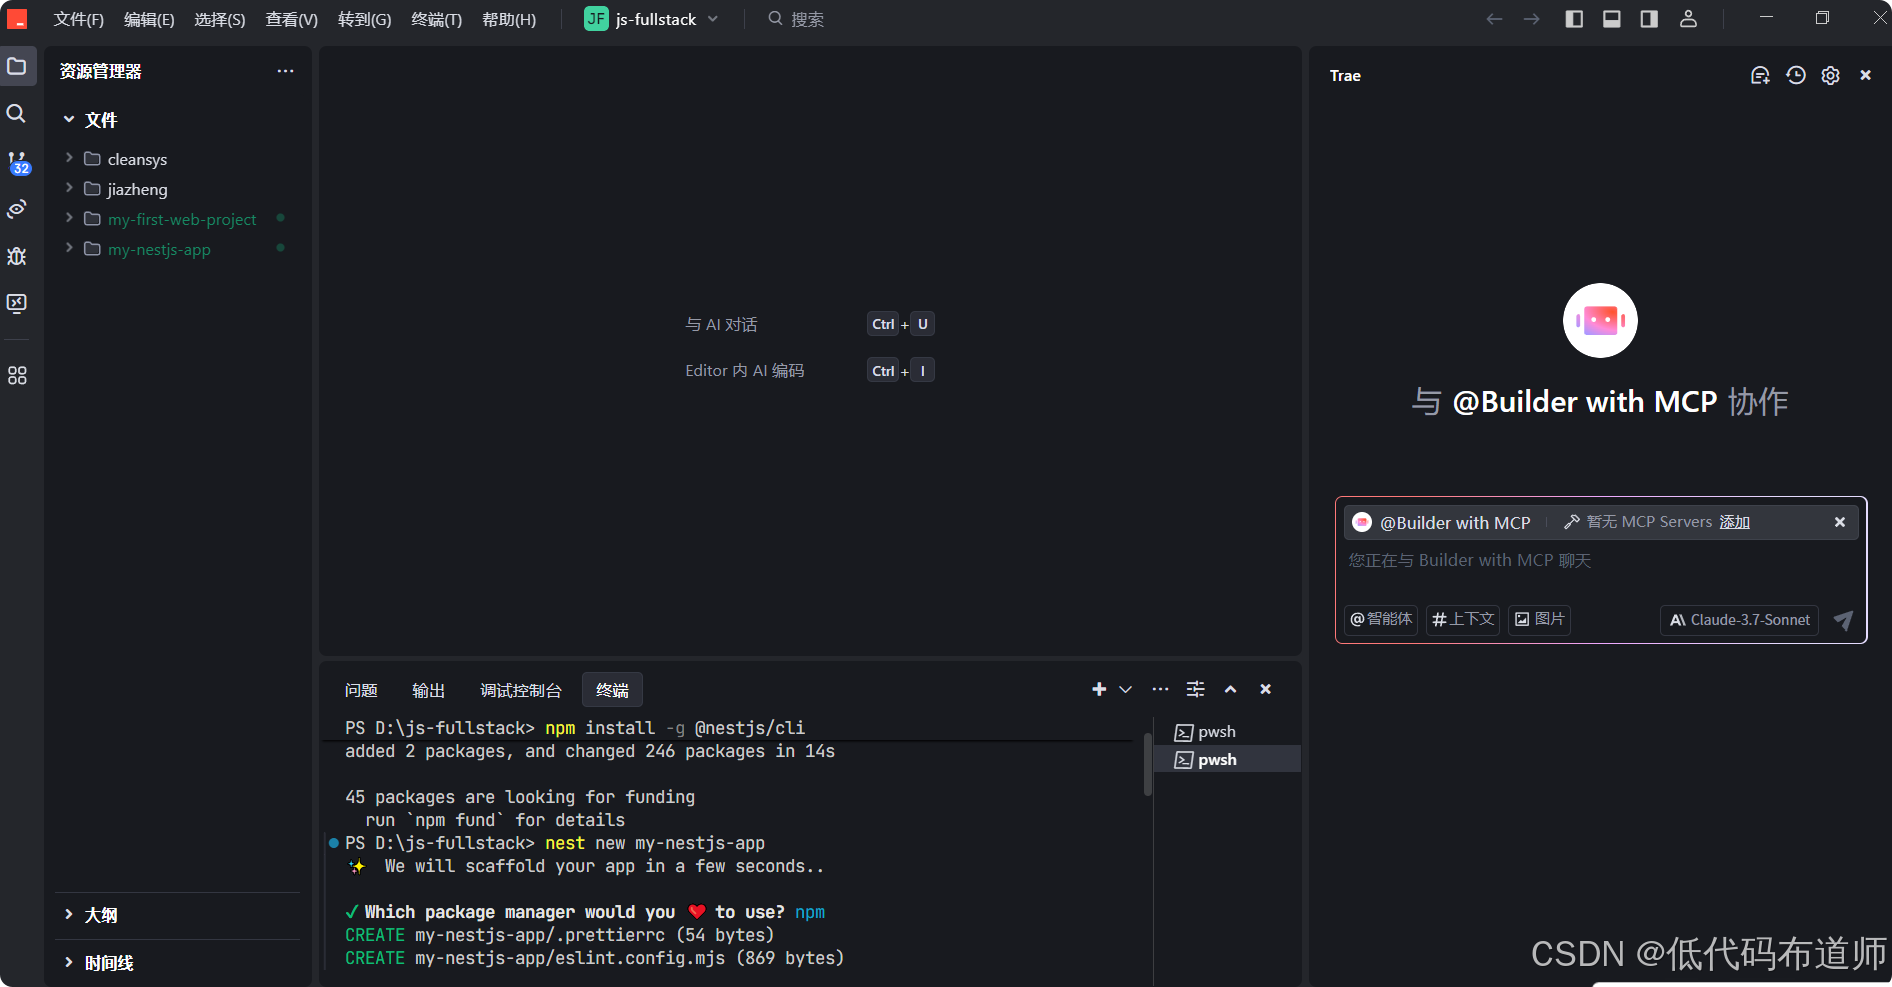This screenshot has width=1892, height=987.
Task: Open Trae panel settings gear
Action: click(1830, 75)
